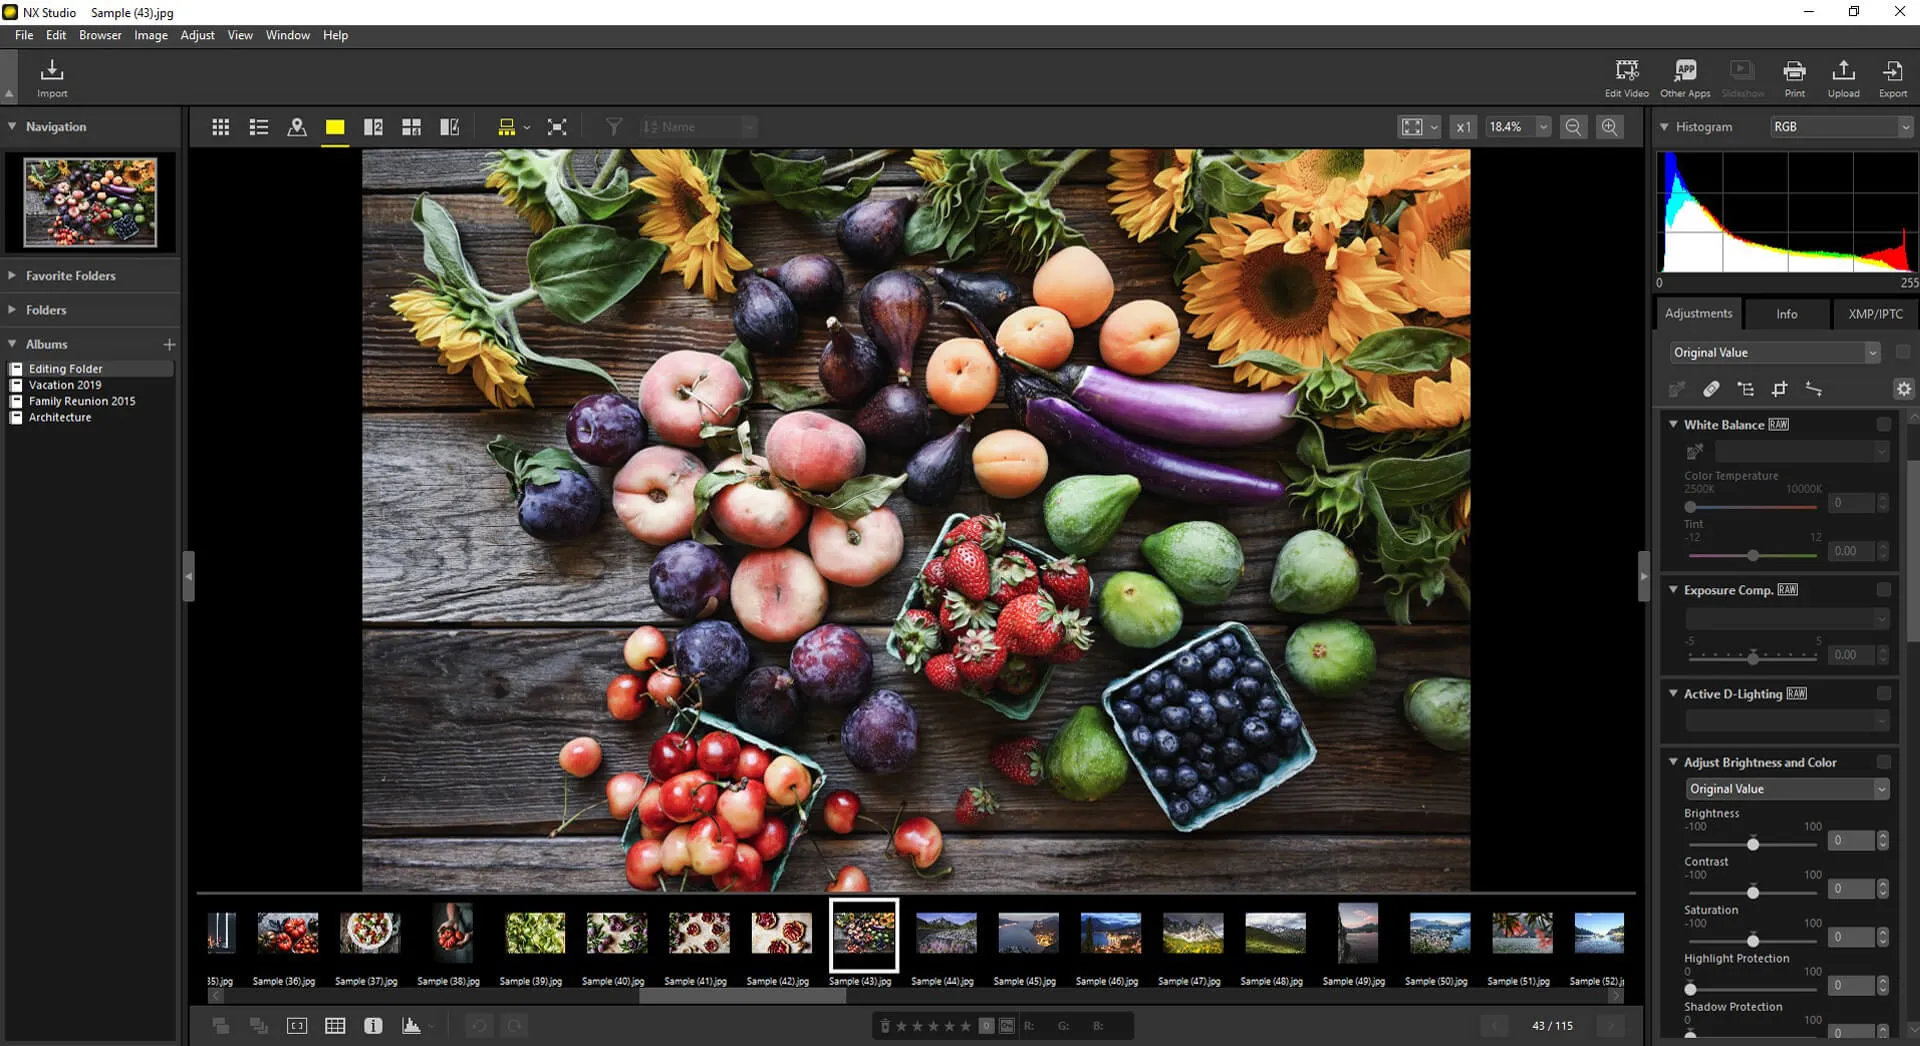Open the histogram display in the bottom toolbar

(411, 1025)
